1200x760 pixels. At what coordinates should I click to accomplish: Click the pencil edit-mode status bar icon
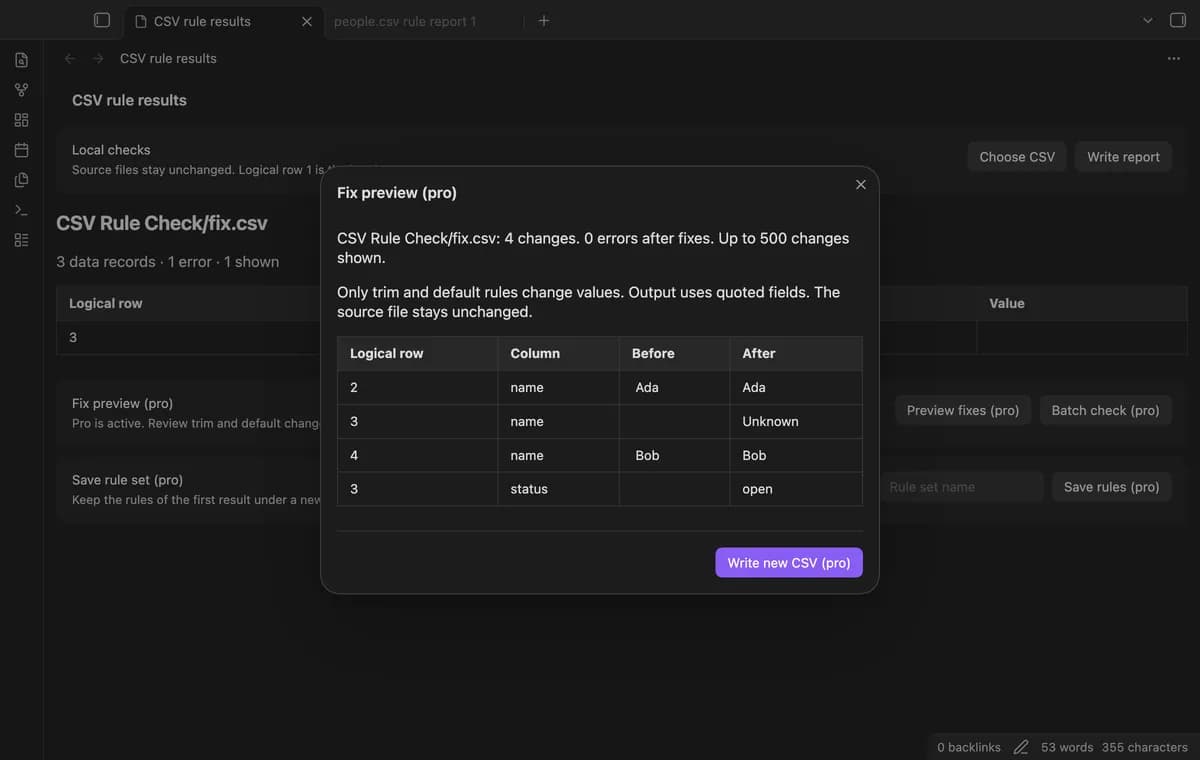coord(1021,747)
